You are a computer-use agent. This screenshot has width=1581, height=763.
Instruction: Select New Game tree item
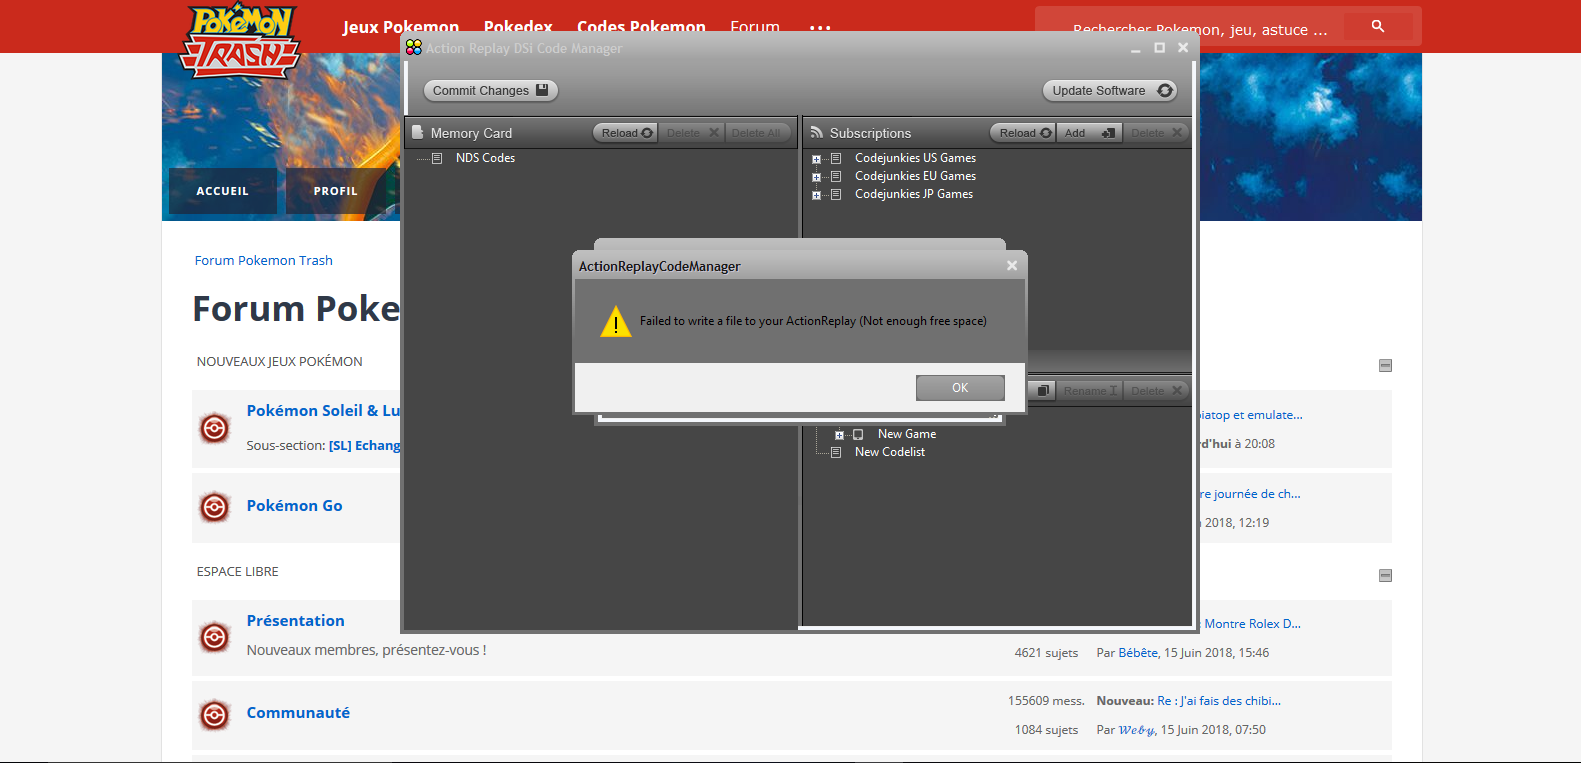pyautogui.click(x=907, y=434)
